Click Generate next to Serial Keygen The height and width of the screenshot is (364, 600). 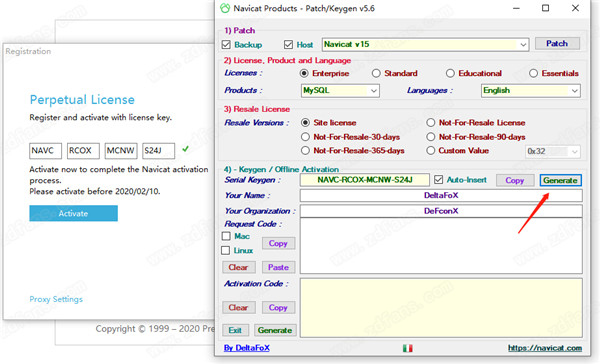click(x=561, y=180)
